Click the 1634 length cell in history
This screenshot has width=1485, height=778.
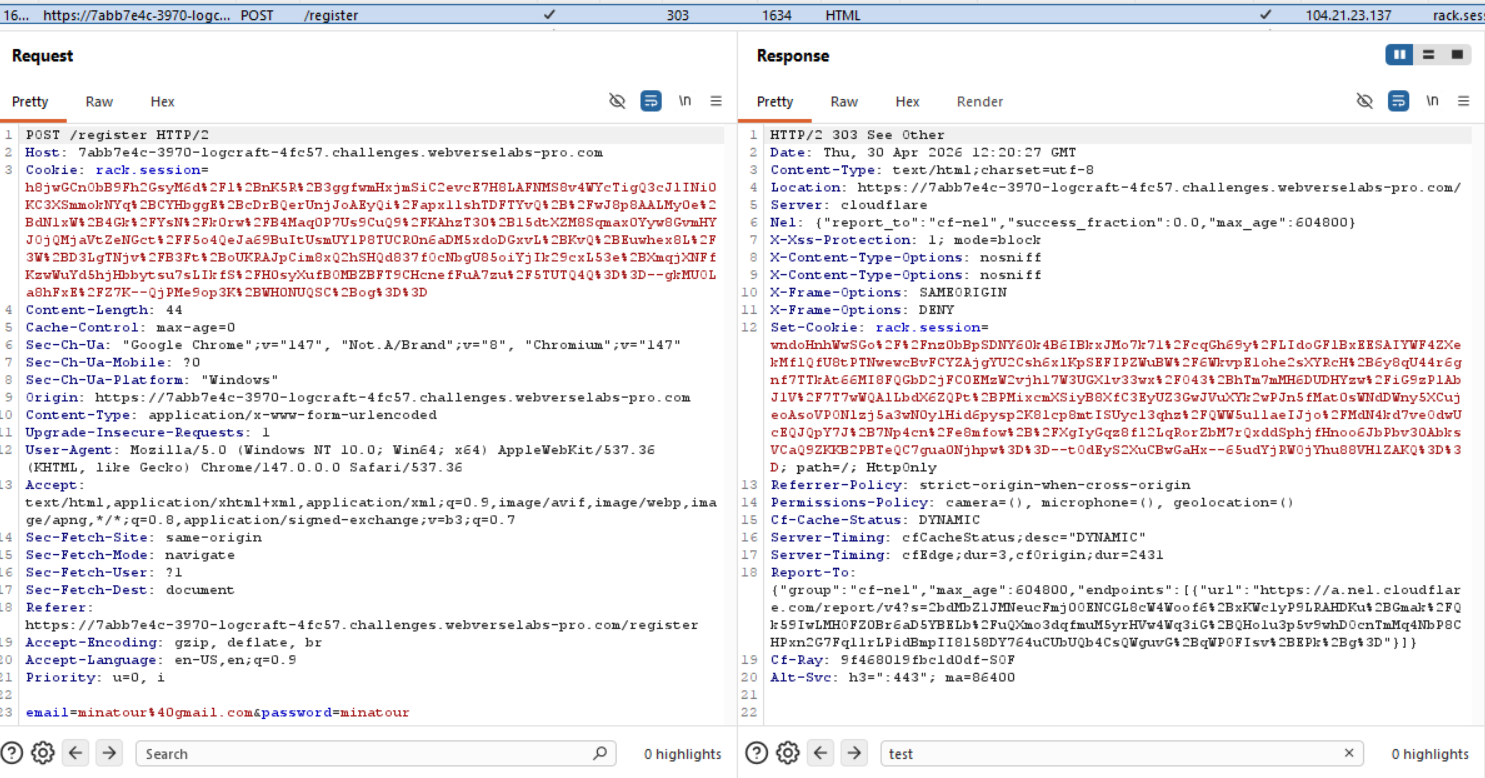coord(776,15)
